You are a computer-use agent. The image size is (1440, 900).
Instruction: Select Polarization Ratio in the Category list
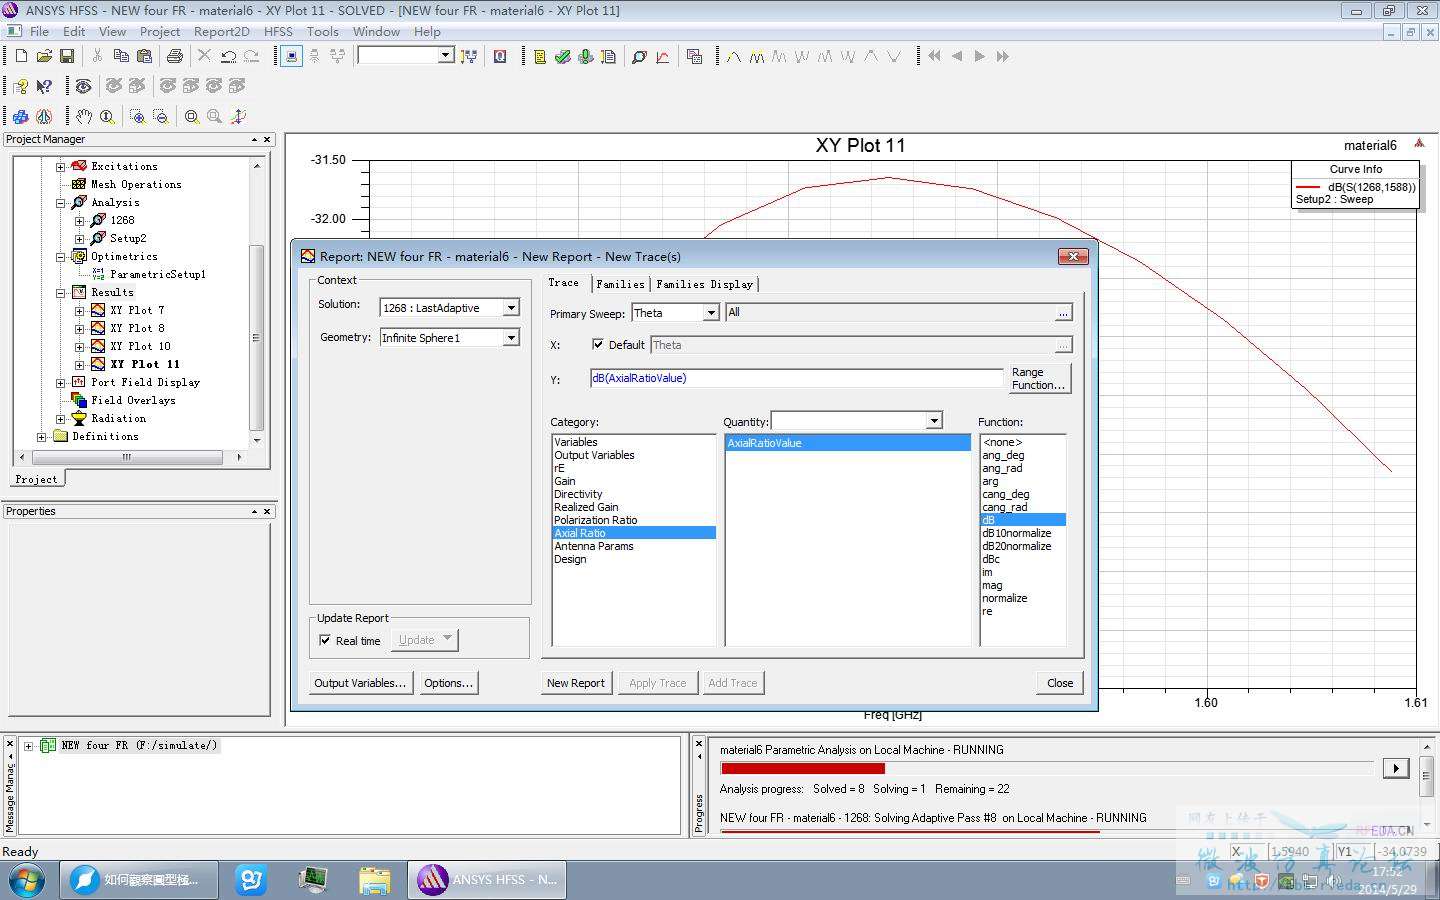[x=596, y=520]
